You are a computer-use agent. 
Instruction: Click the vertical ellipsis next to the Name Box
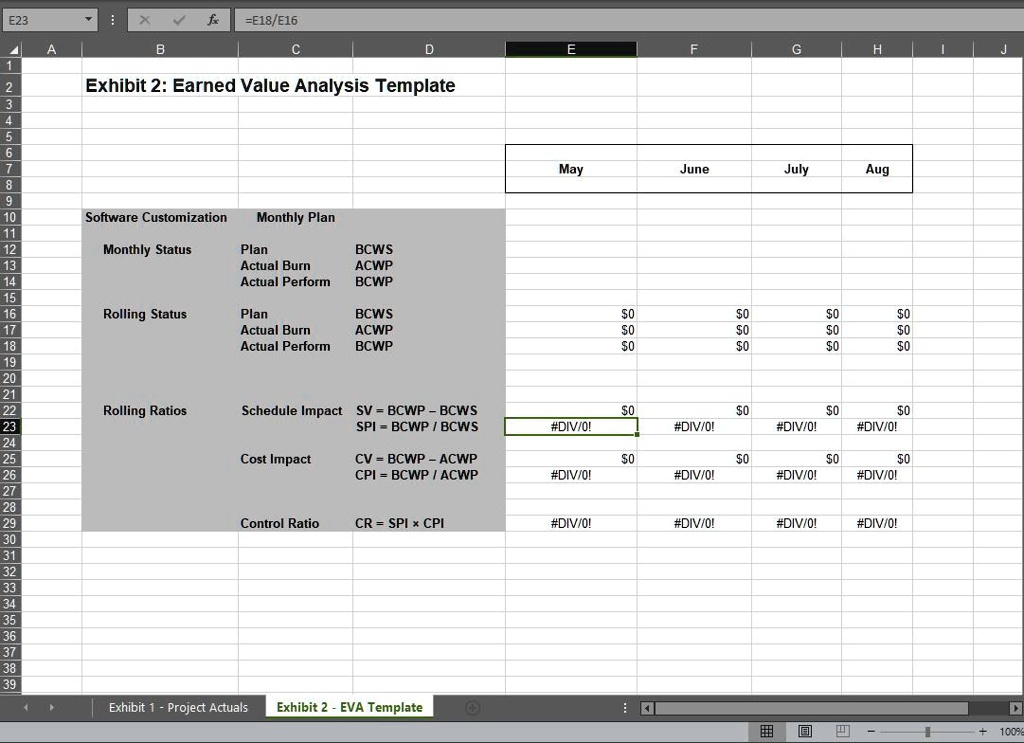[x=112, y=19]
